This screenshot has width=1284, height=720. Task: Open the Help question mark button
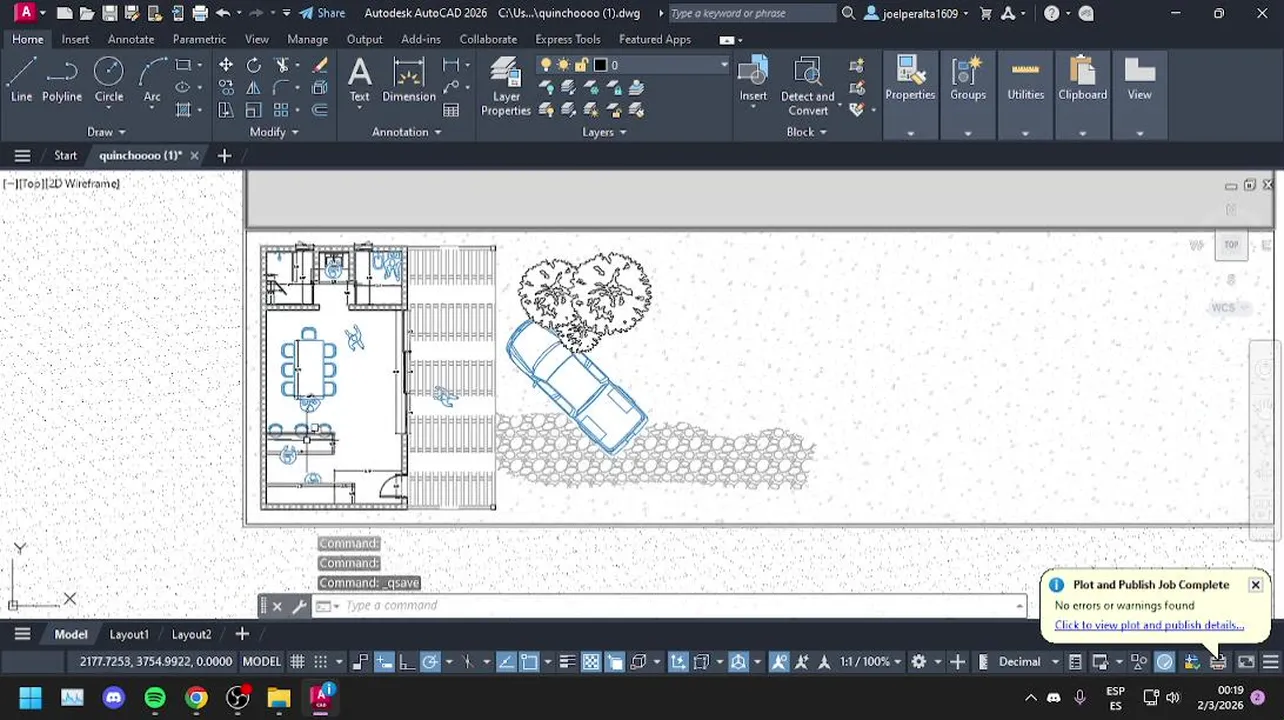[1052, 13]
